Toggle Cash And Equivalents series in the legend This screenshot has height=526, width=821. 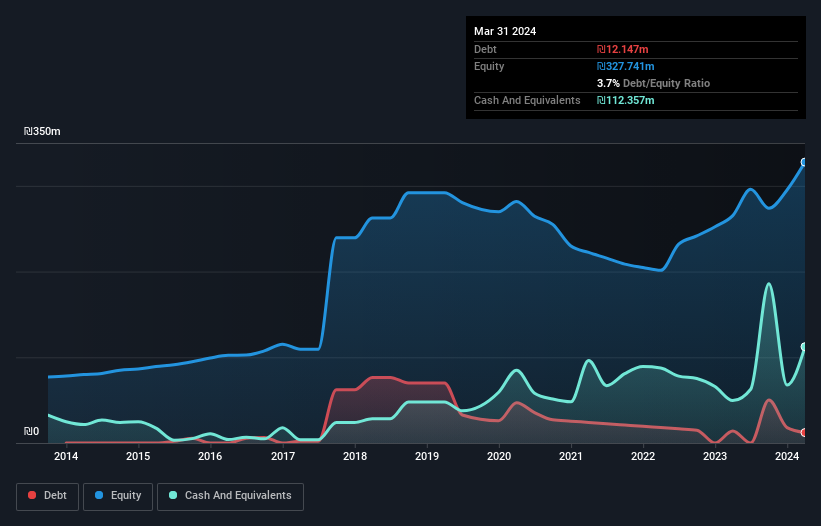(x=230, y=496)
